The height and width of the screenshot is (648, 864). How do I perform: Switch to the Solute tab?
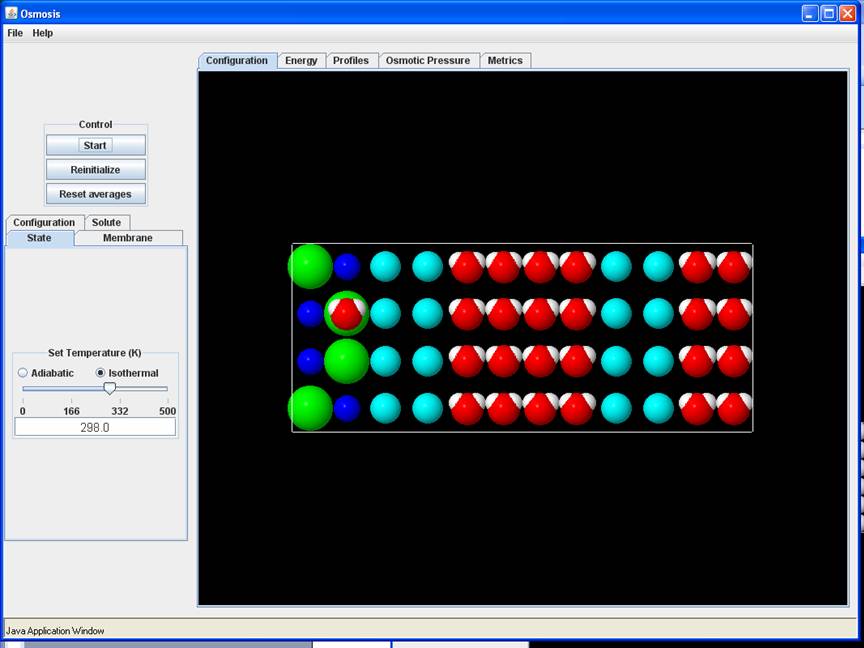pos(106,222)
